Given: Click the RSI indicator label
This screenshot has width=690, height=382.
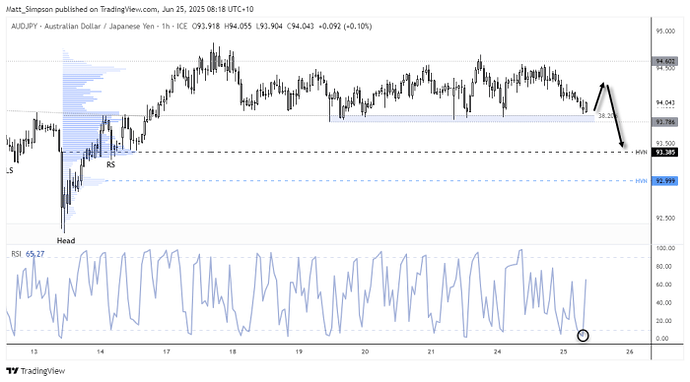Looking at the screenshot, I should (16, 254).
